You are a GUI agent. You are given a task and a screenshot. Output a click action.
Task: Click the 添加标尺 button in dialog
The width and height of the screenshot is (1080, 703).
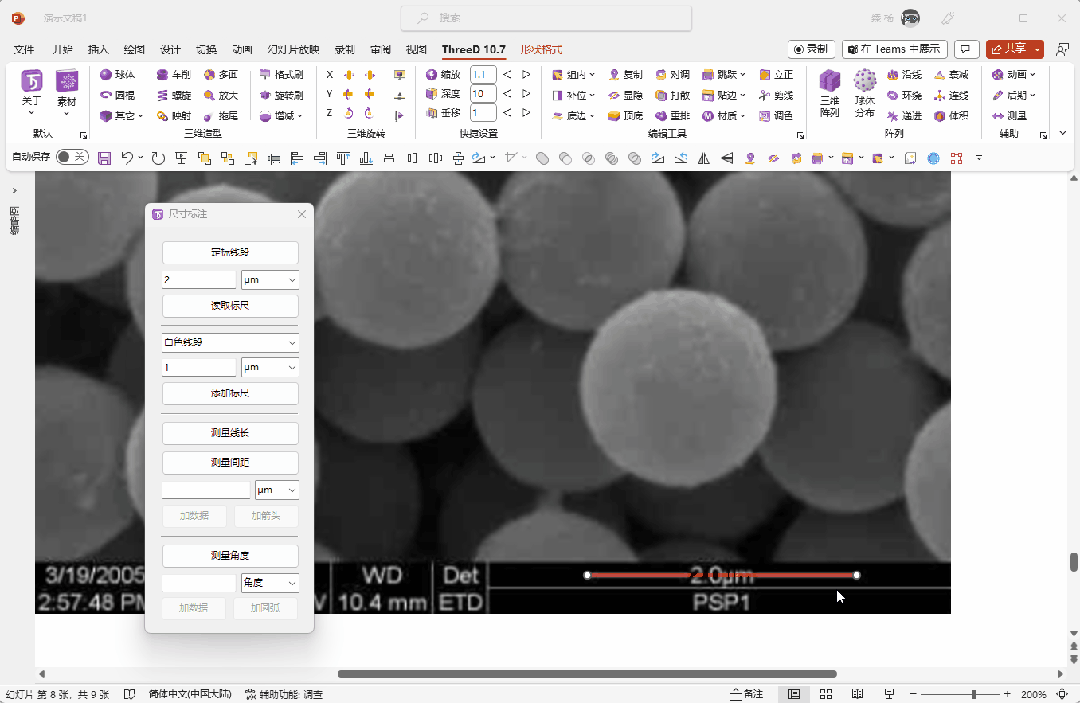pyautogui.click(x=230, y=394)
